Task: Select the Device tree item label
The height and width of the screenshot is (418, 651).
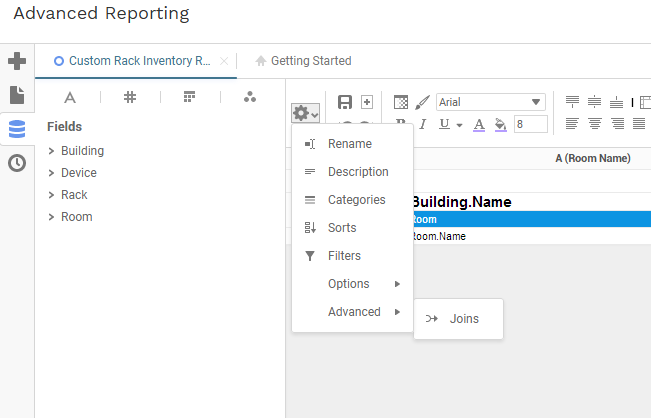Action: pos(79,173)
